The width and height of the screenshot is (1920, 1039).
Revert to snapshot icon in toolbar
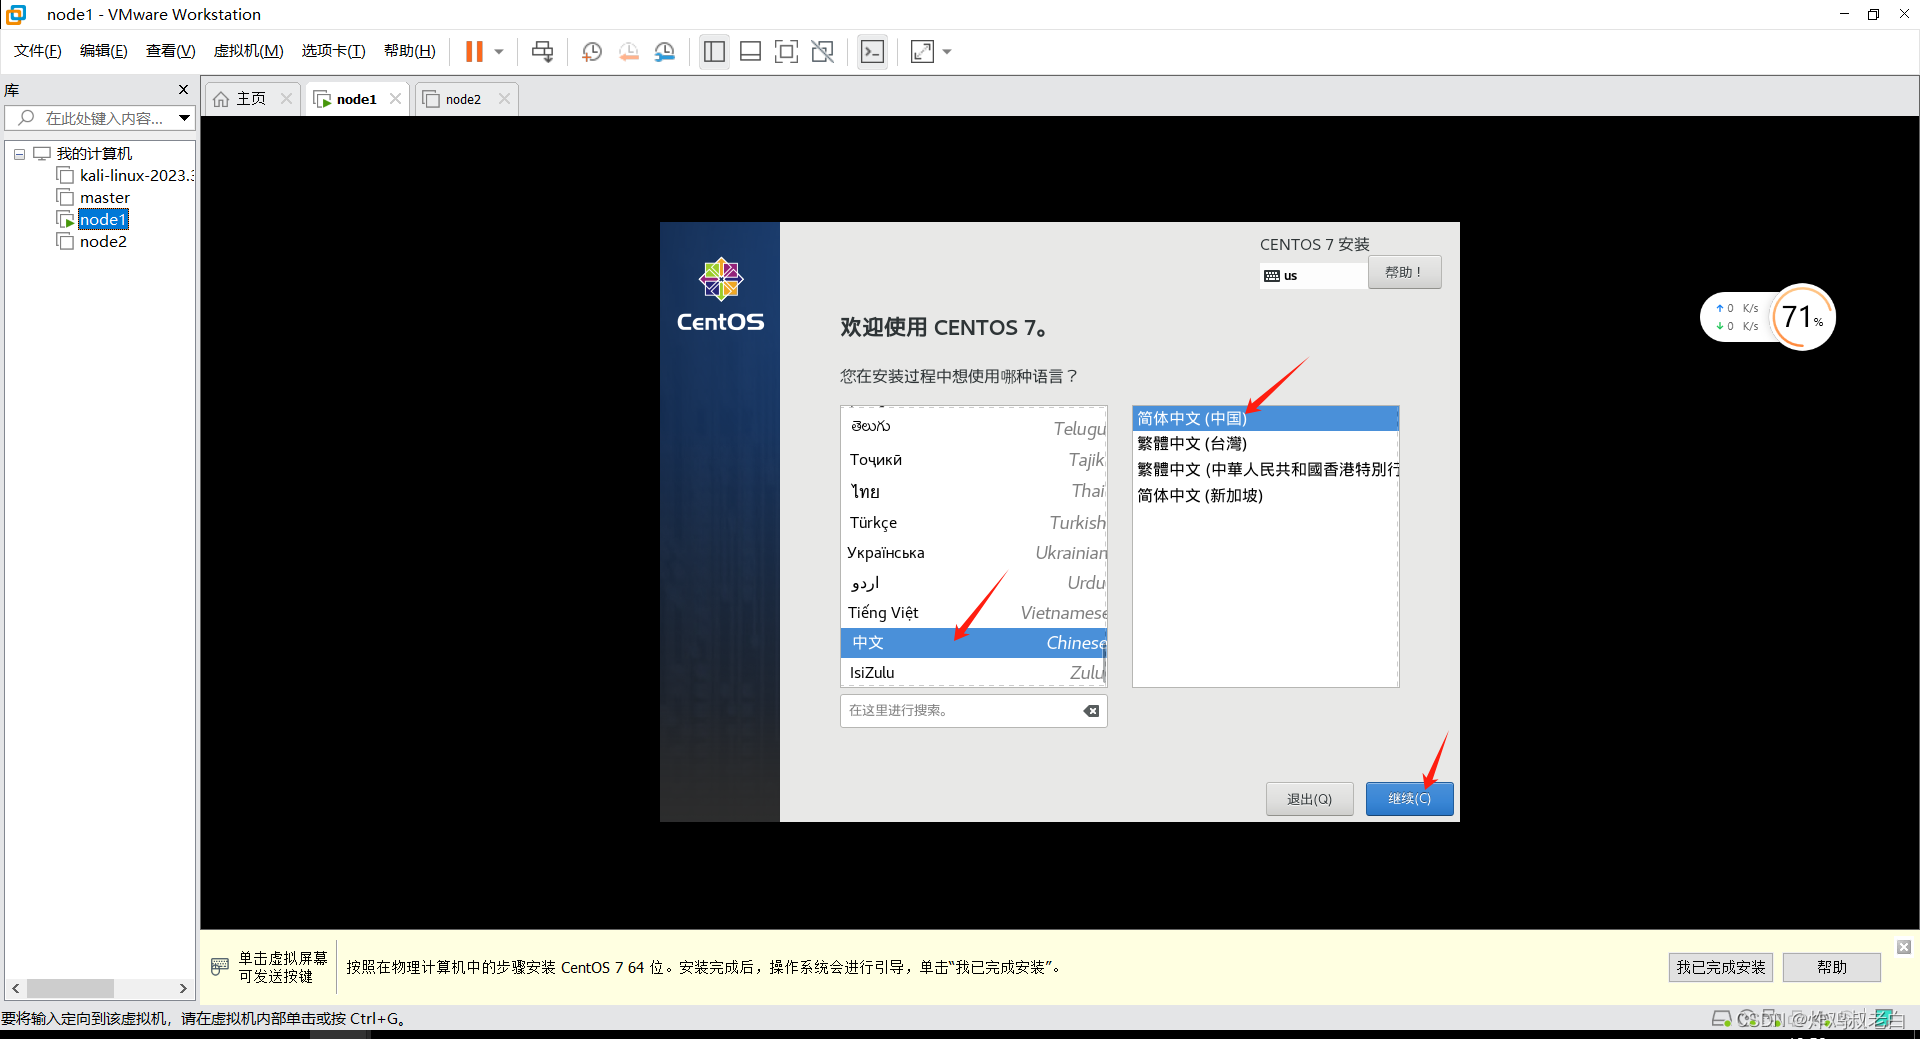click(x=629, y=52)
